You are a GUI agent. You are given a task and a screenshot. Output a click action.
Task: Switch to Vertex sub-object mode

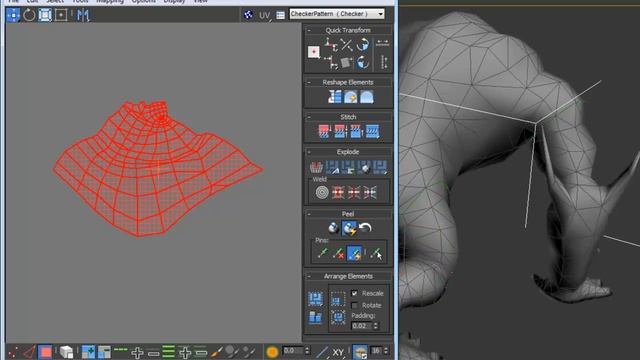tap(13, 352)
